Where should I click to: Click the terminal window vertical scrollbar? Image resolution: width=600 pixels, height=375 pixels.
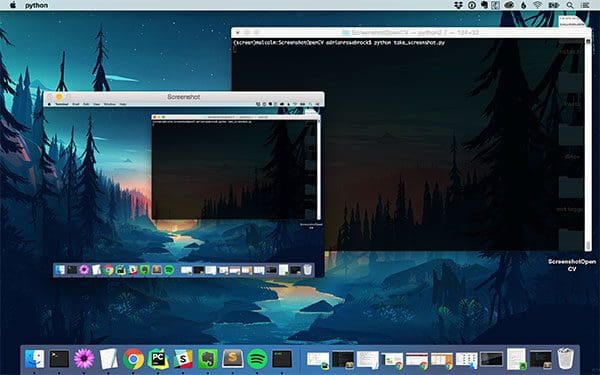(x=588, y=145)
